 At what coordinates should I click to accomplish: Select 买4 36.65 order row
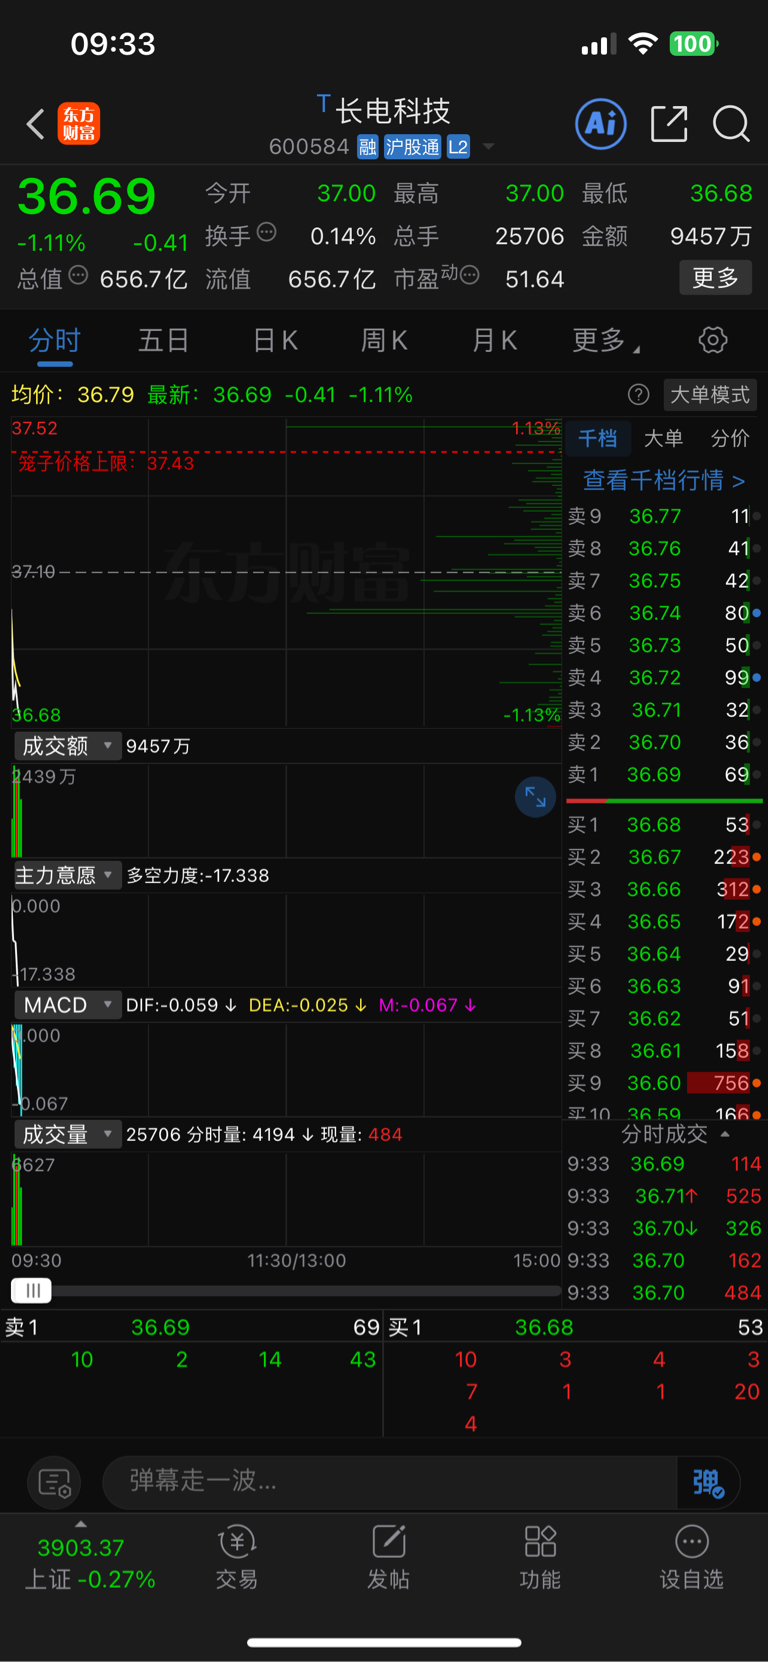click(x=664, y=921)
